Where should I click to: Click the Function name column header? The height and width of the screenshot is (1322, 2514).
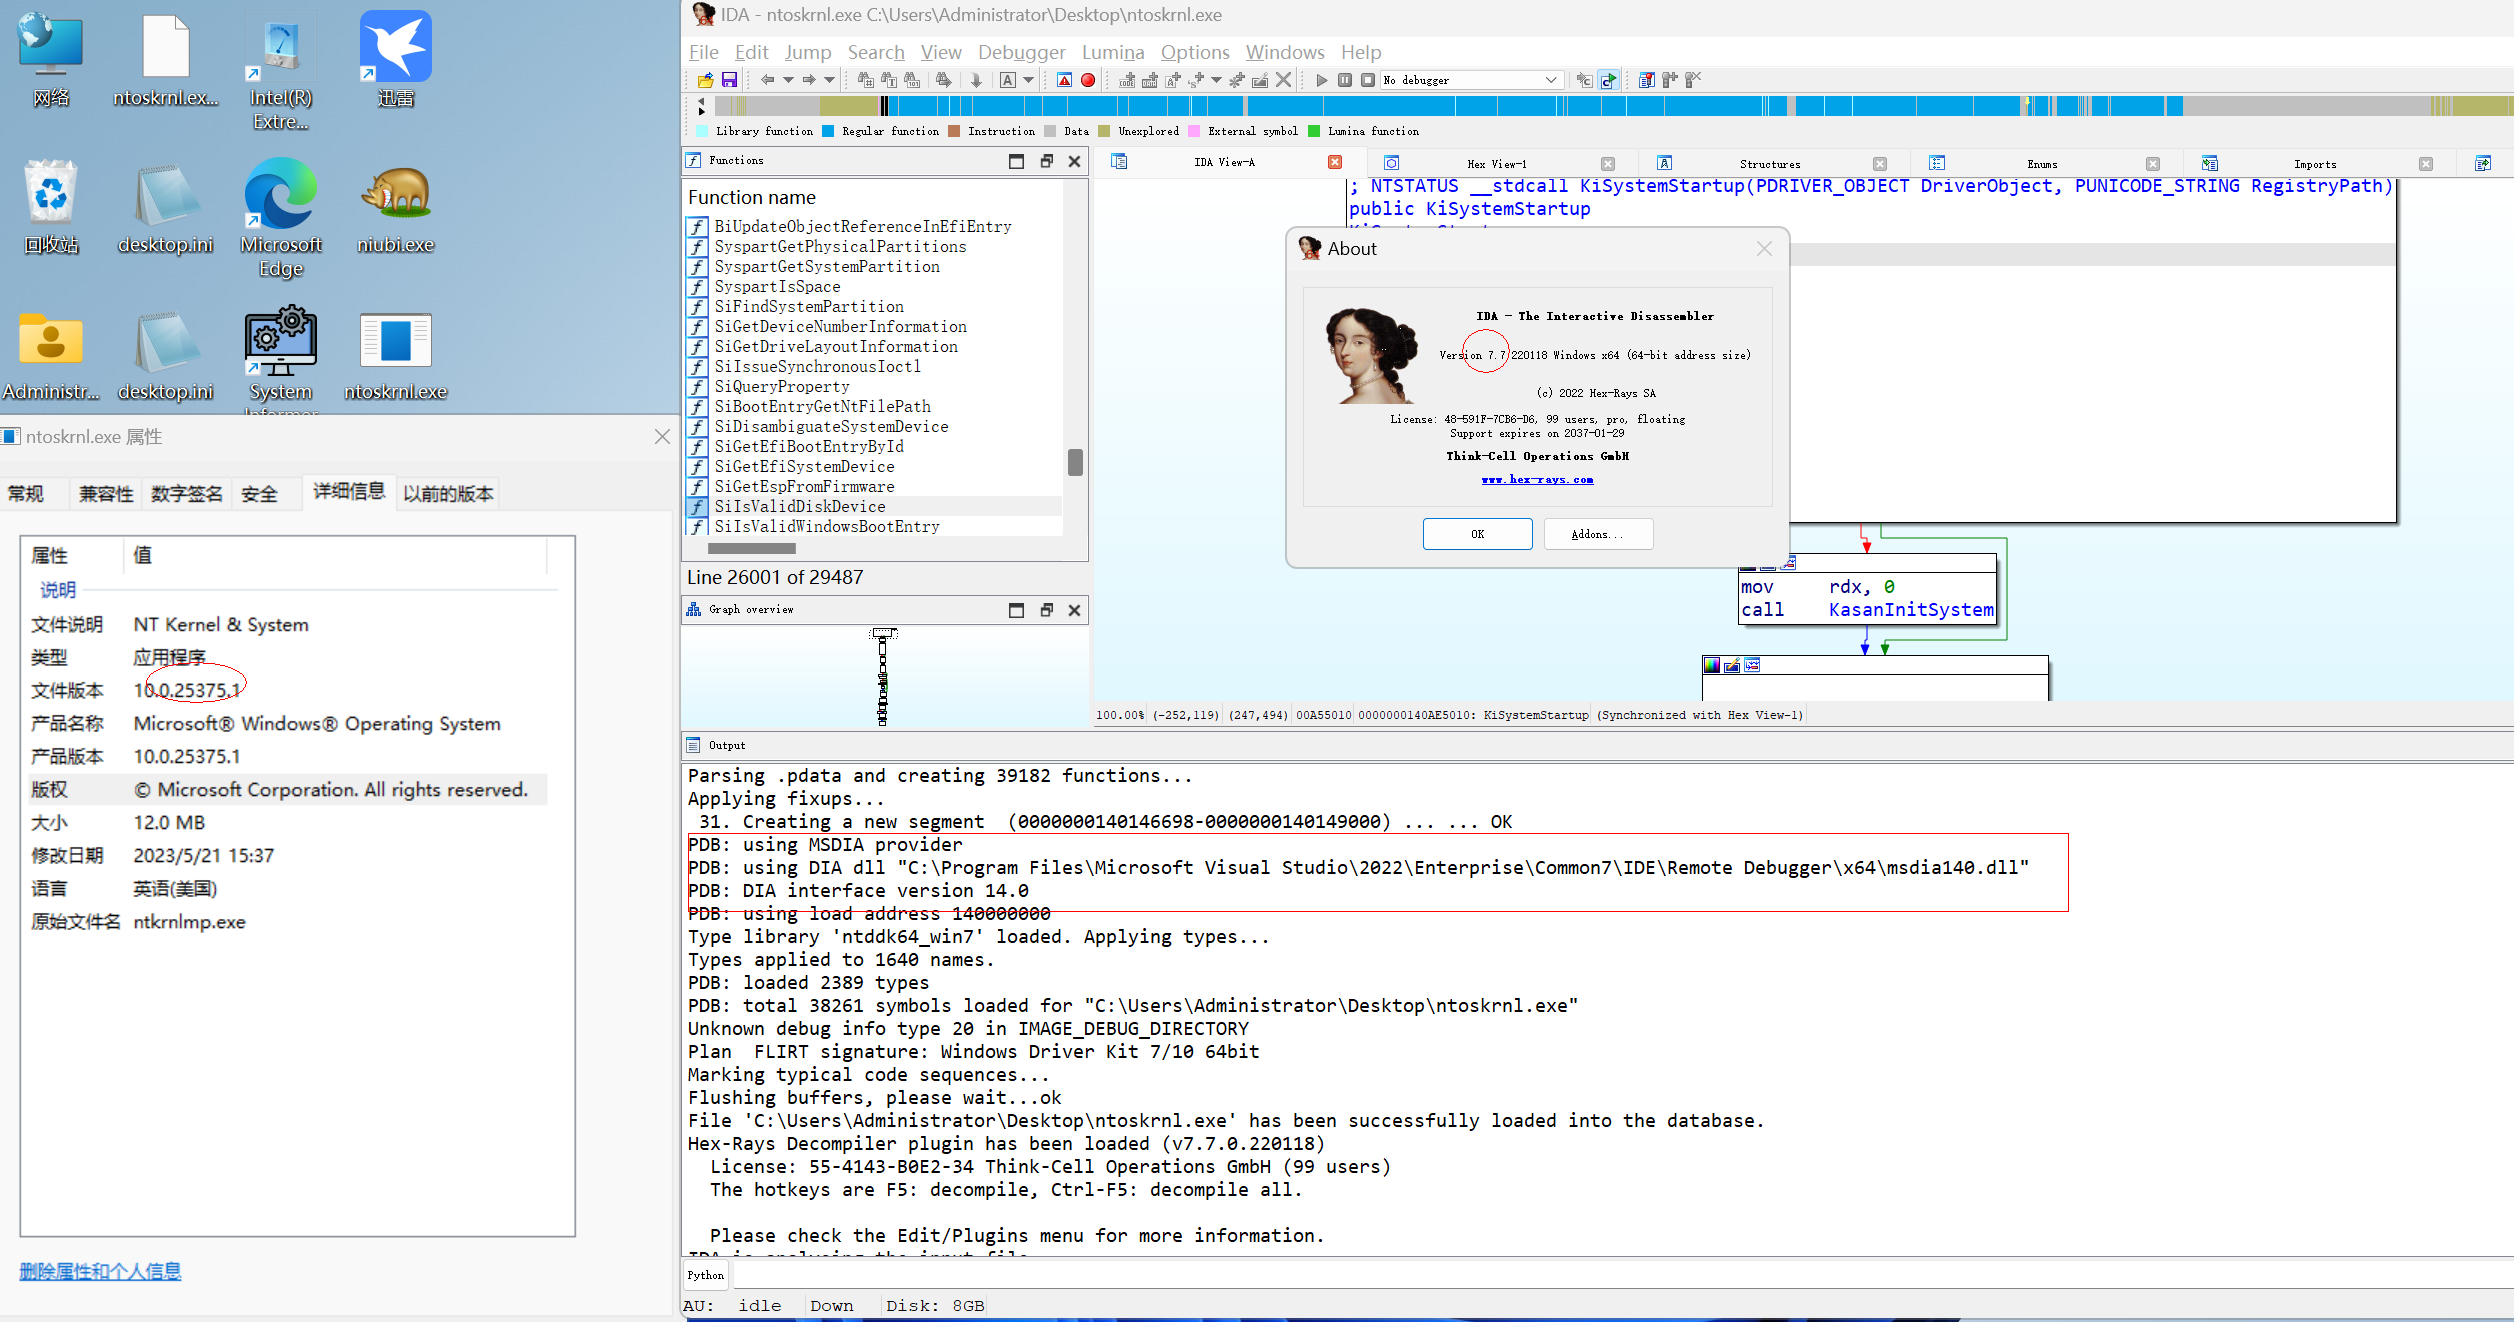pyautogui.click(x=752, y=197)
